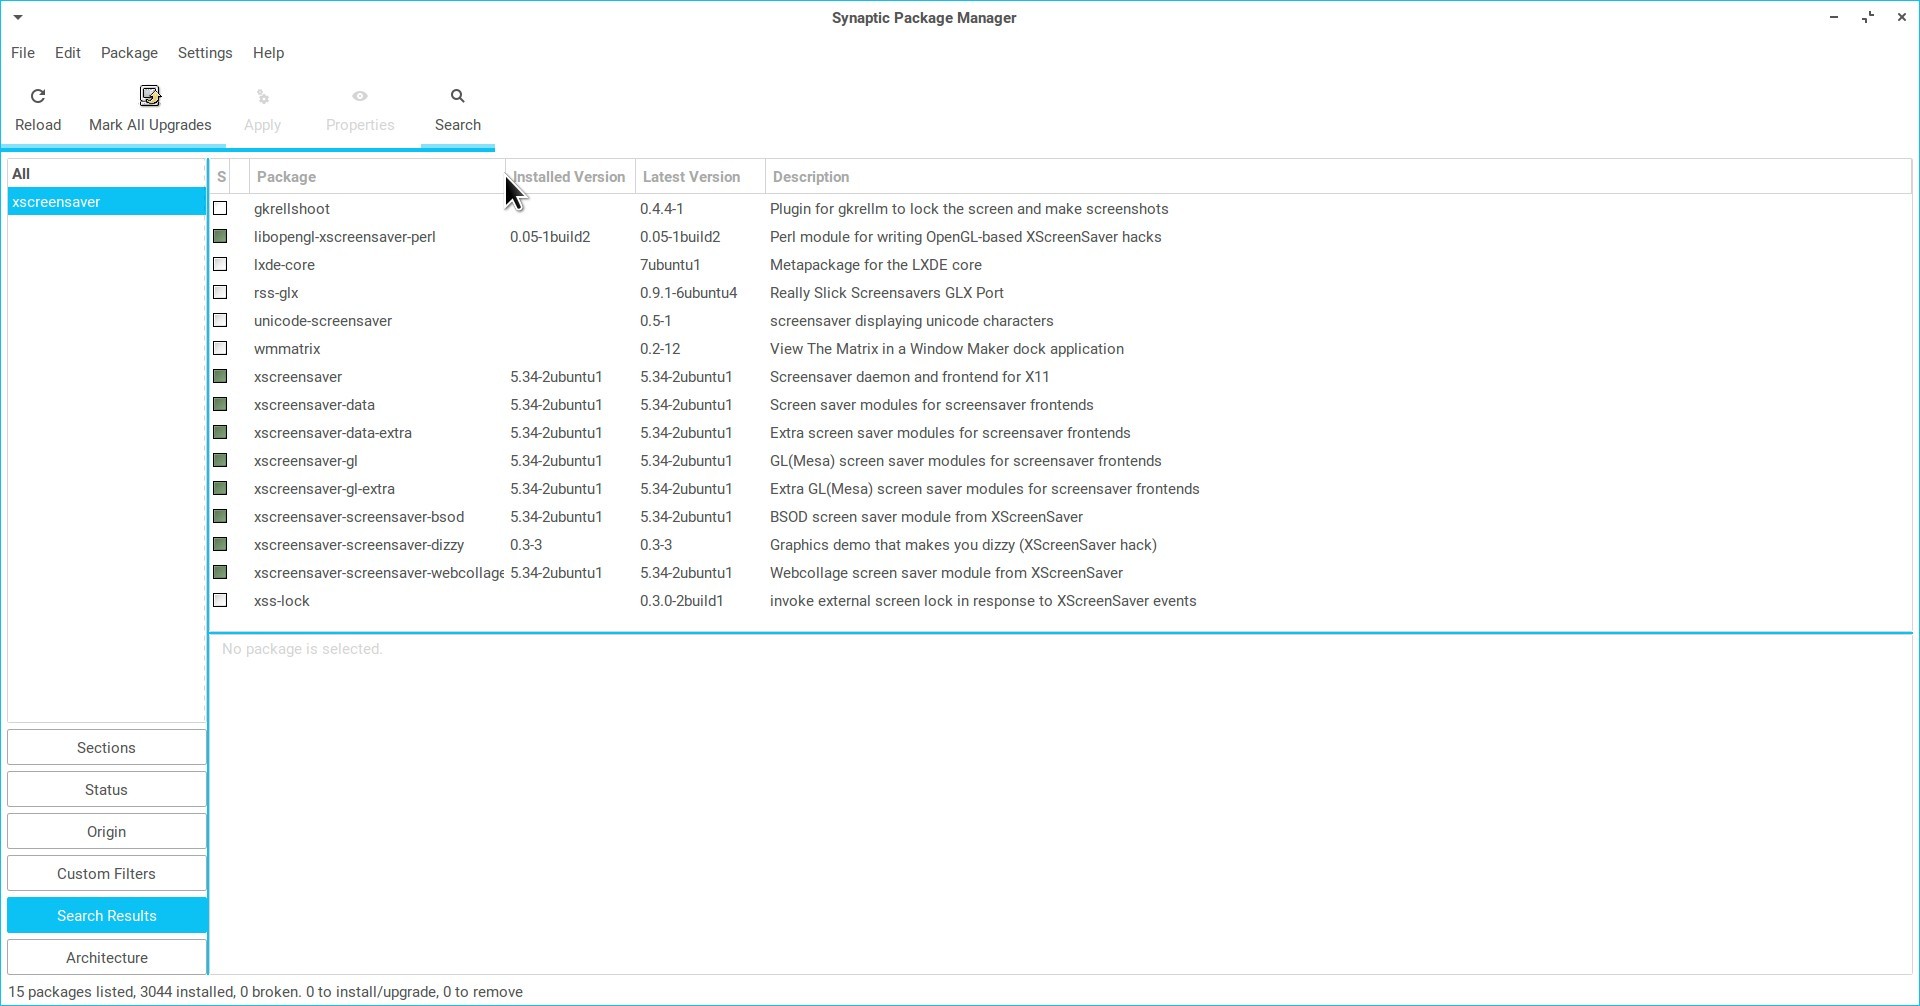
Task: Open the Package menu
Action: 129,53
